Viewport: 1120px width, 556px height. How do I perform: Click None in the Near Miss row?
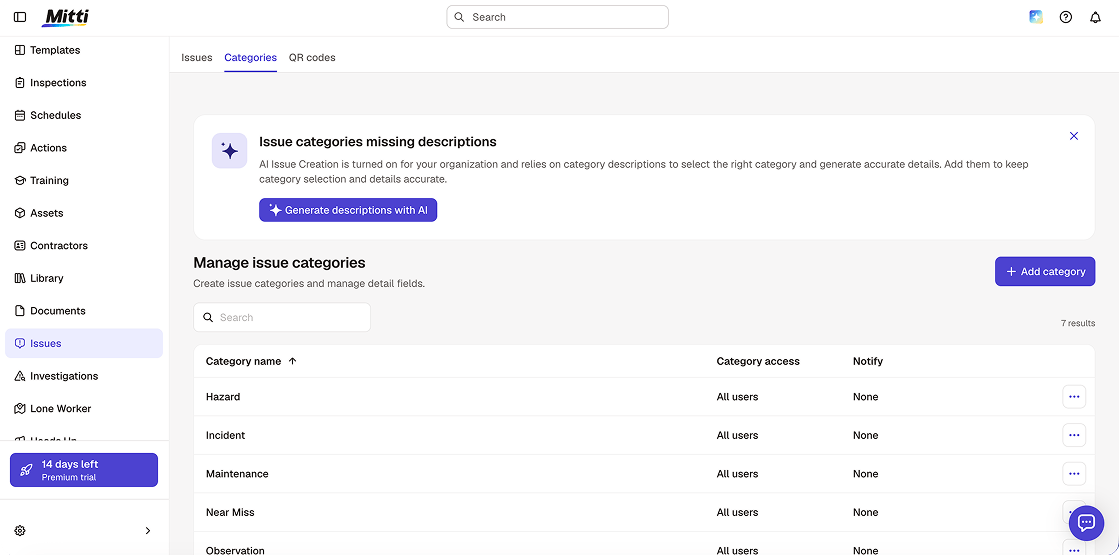[866, 512]
